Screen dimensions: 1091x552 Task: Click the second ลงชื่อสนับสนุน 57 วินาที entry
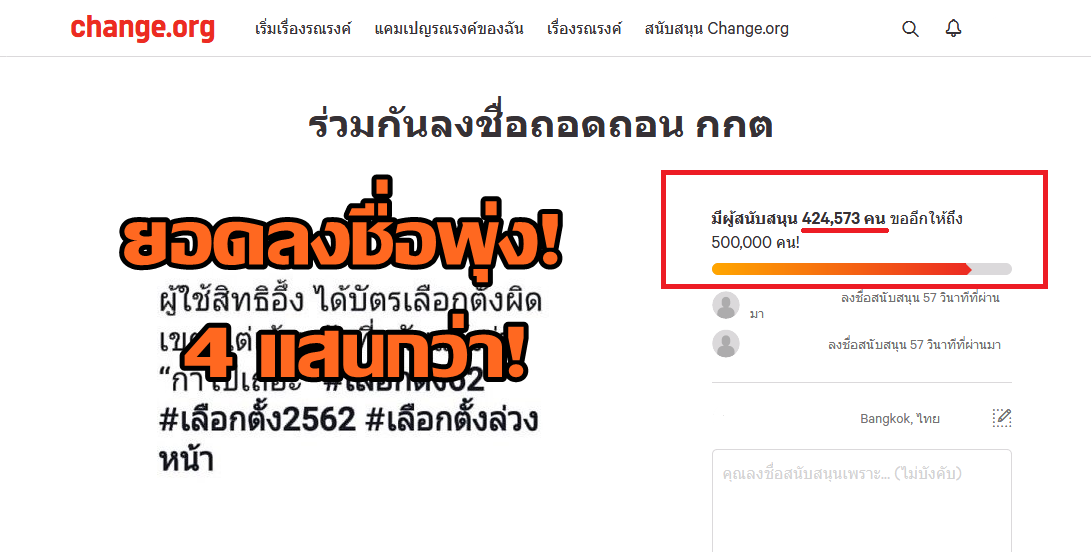click(x=914, y=345)
